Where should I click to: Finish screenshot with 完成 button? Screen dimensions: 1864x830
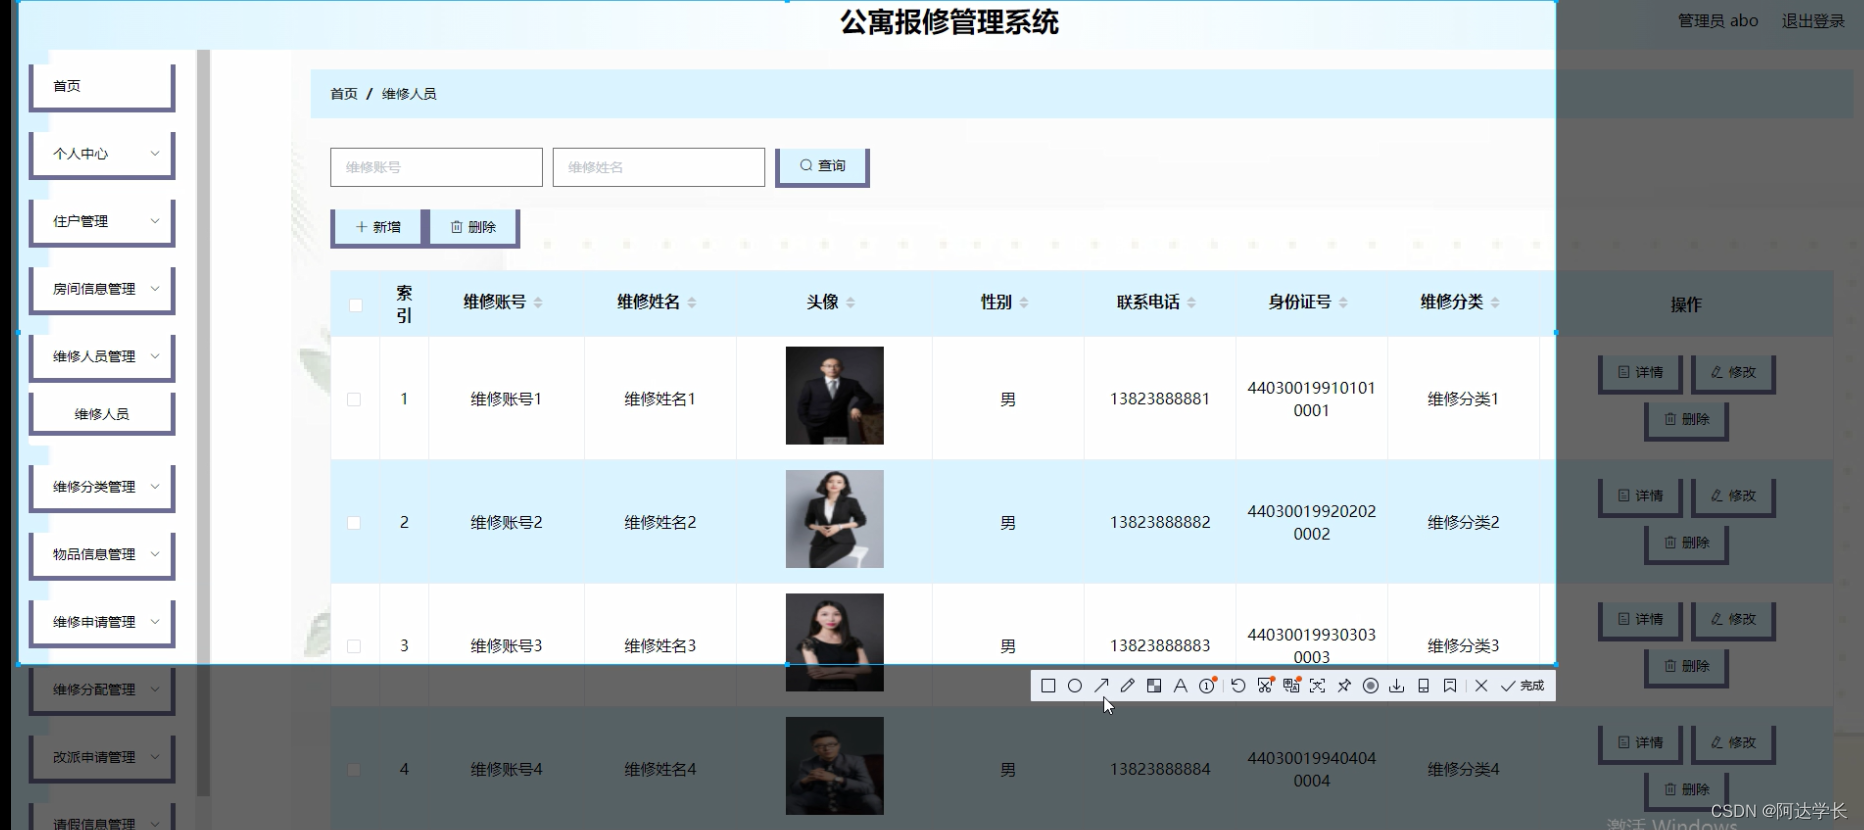click(x=1522, y=686)
